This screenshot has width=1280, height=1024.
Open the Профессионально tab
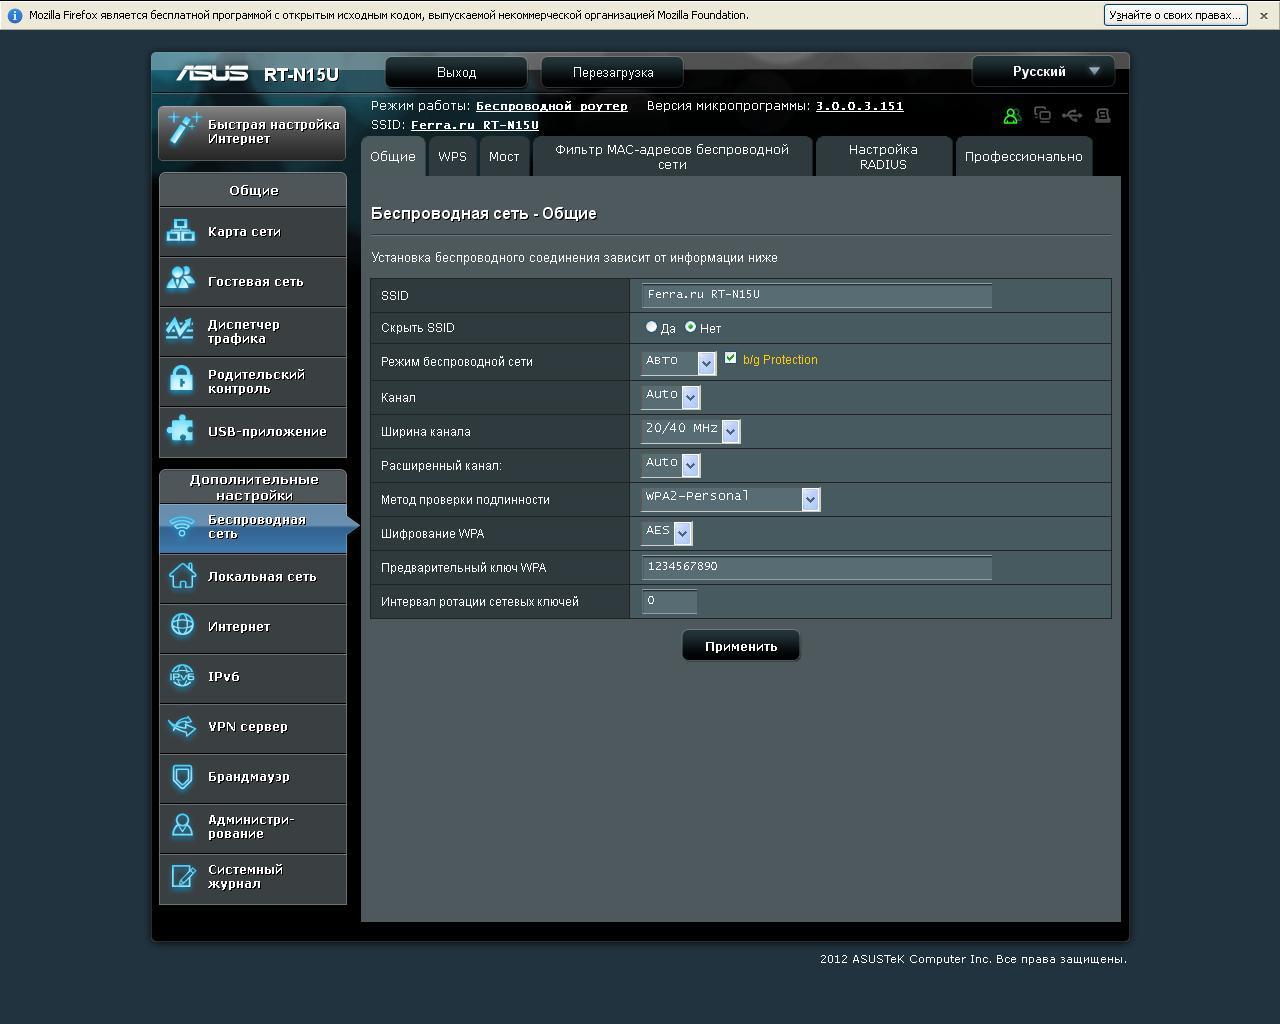coord(1023,157)
